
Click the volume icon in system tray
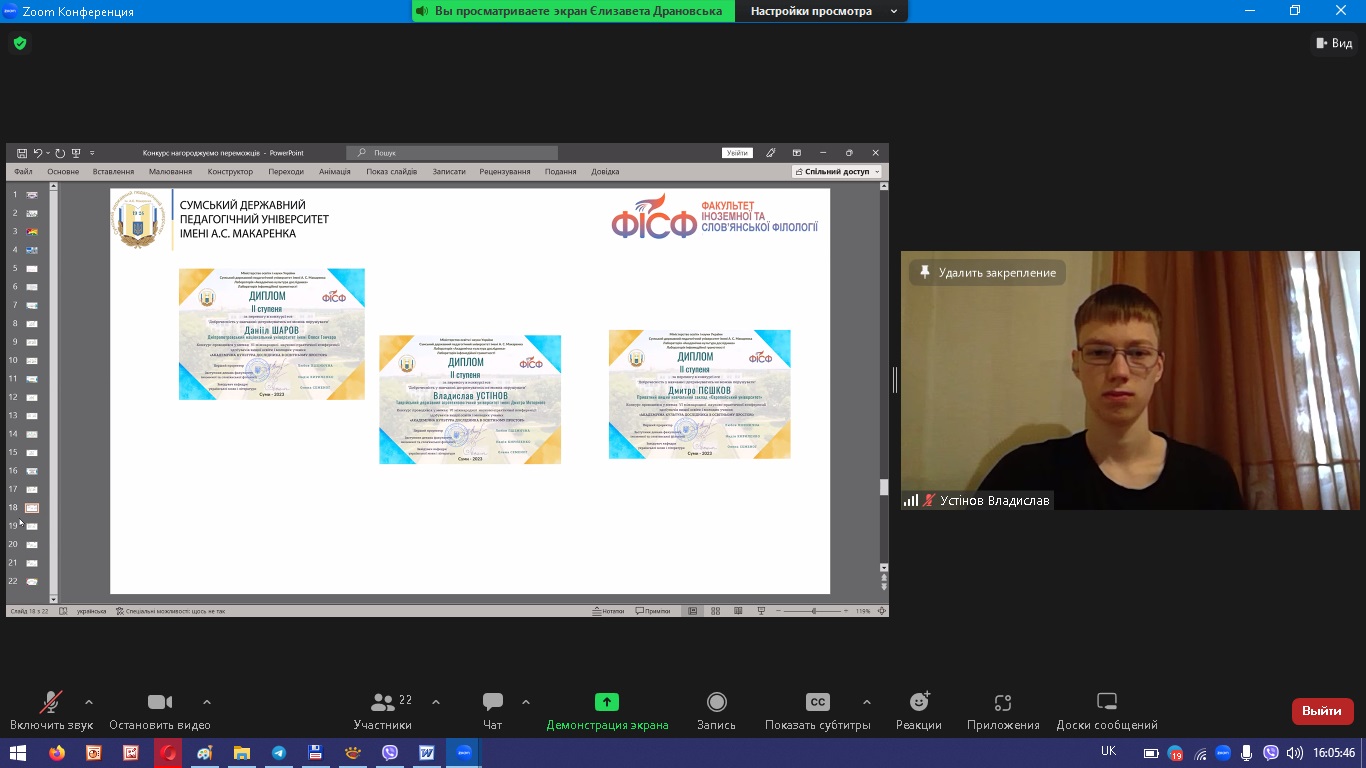(1295, 753)
